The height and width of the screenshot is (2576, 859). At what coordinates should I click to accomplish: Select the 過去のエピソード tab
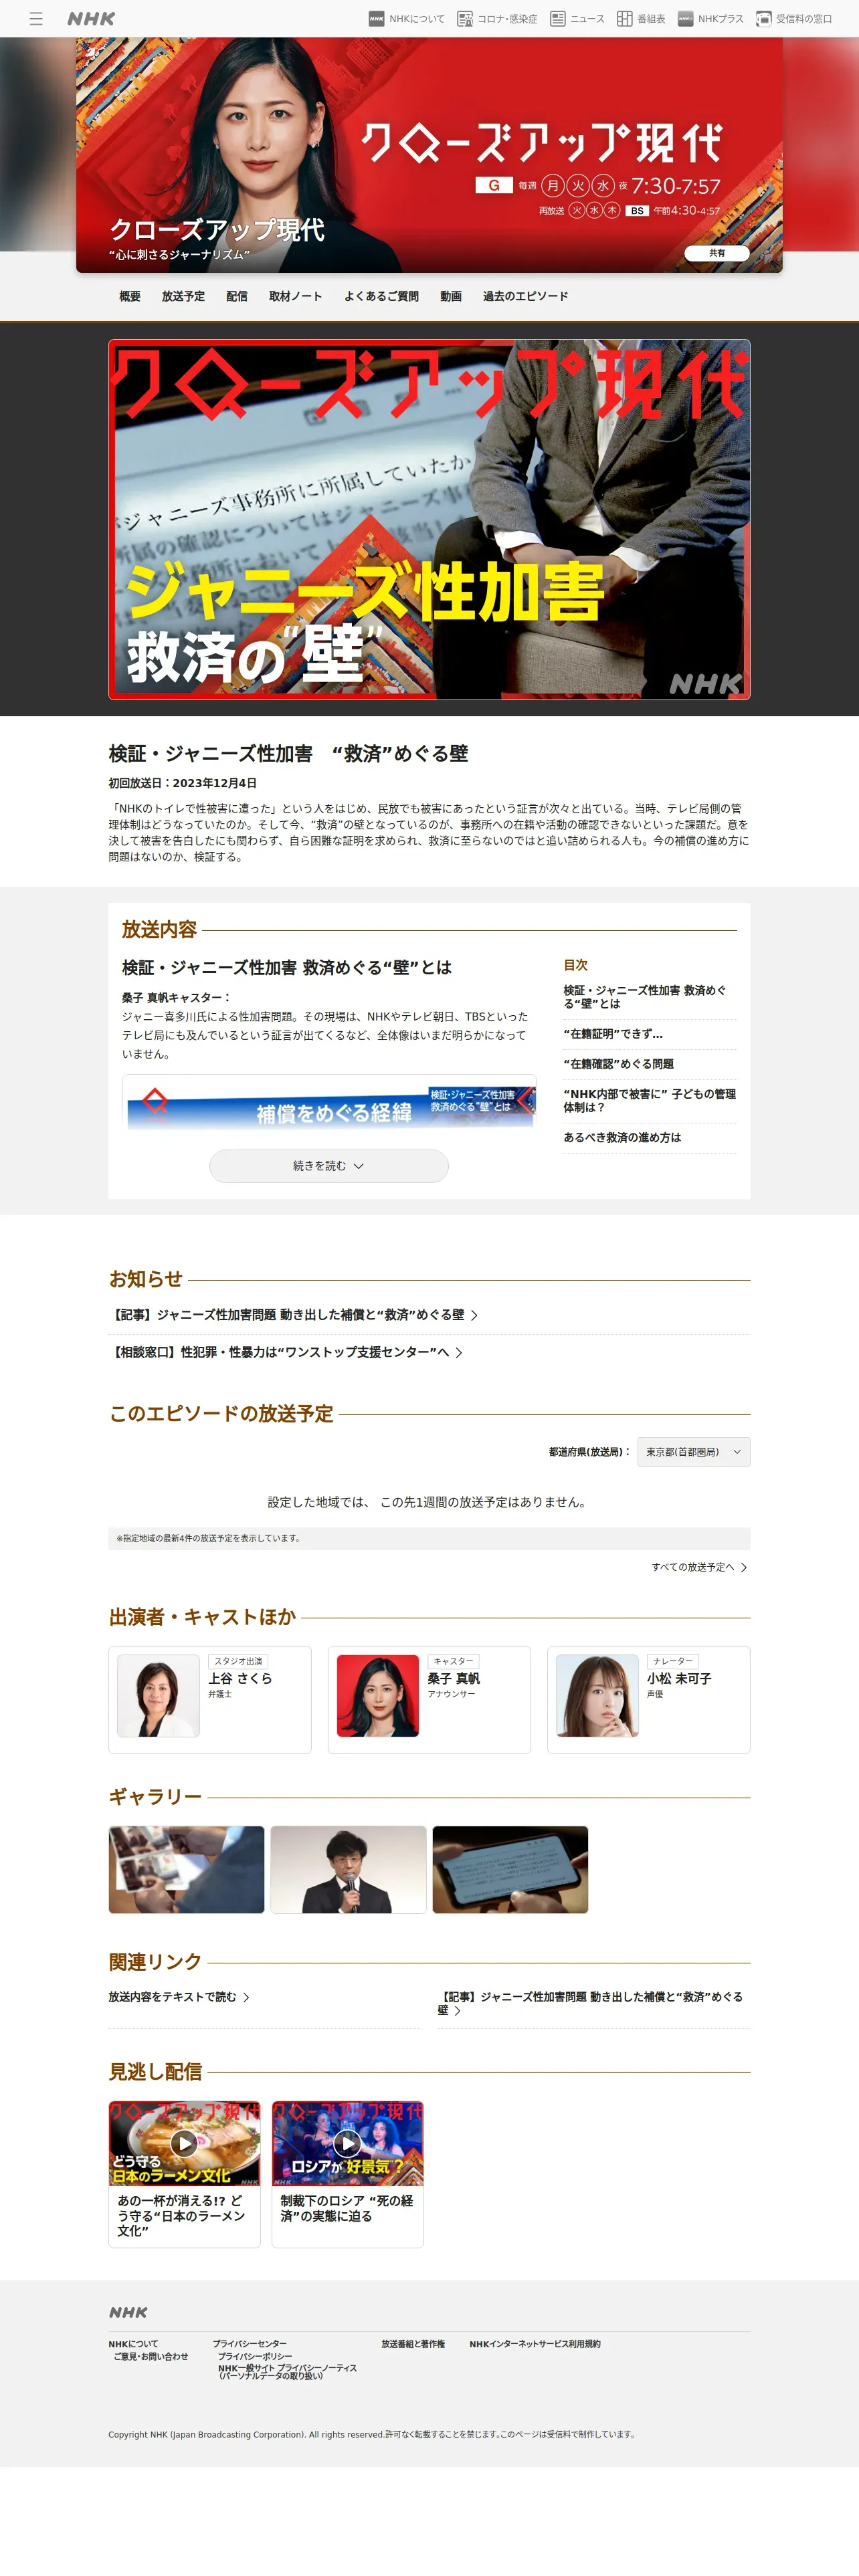(x=526, y=296)
